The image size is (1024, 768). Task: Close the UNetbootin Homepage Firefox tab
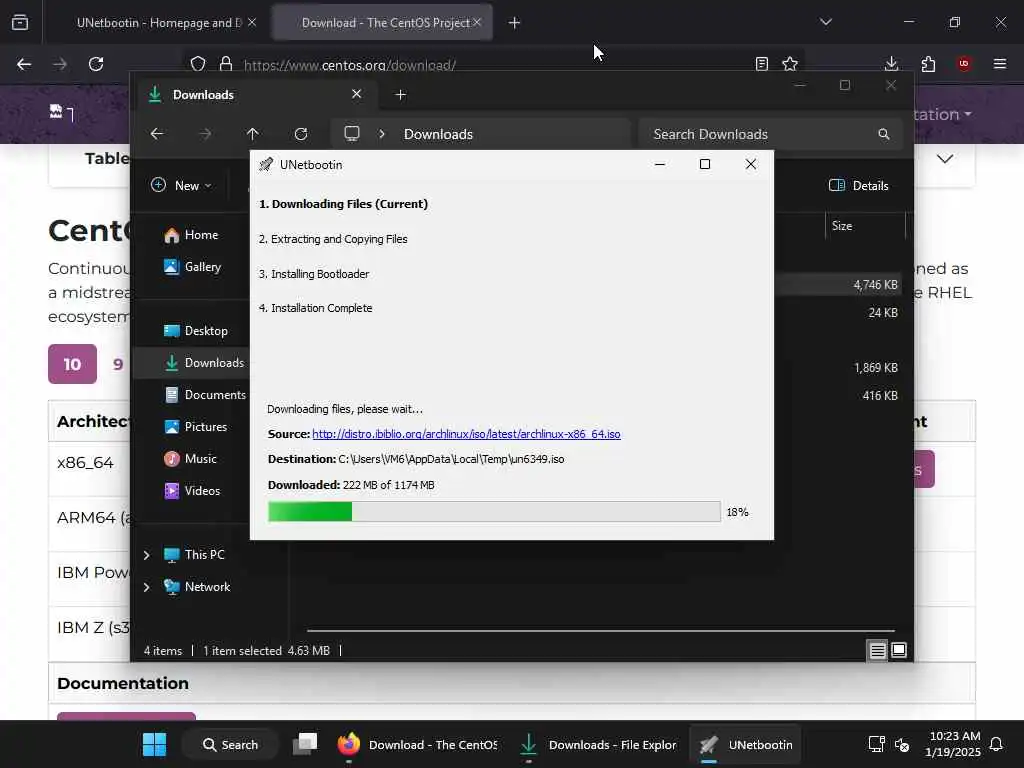pyautogui.click(x=252, y=22)
